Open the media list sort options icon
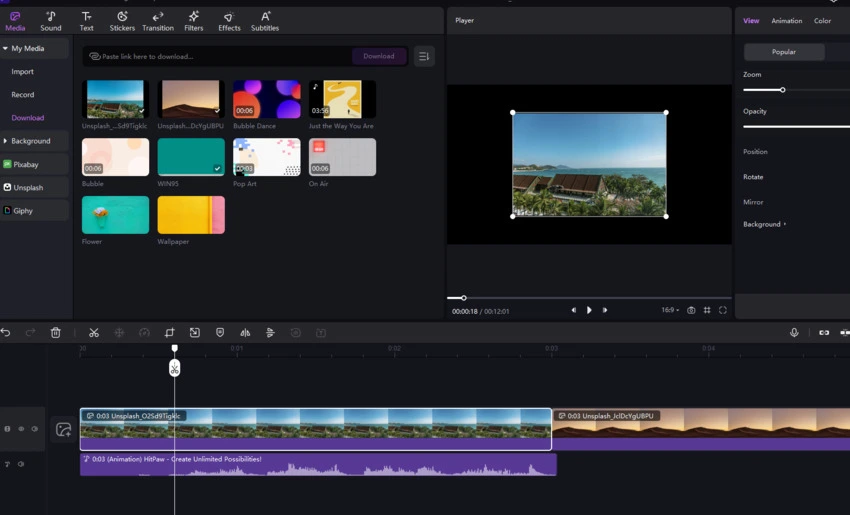 (x=424, y=56)
